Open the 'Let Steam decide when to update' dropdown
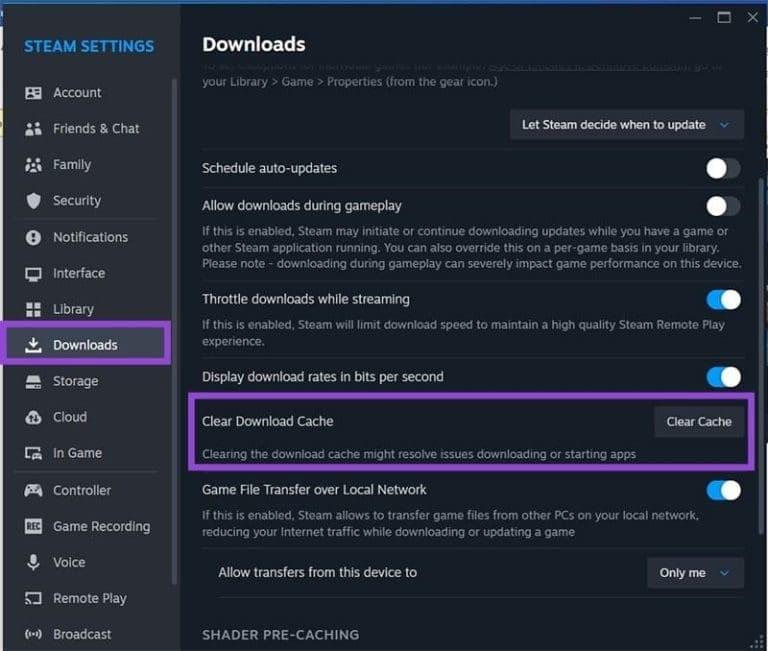The height and width of the screenshot is (651, 768). click(626, 125)
